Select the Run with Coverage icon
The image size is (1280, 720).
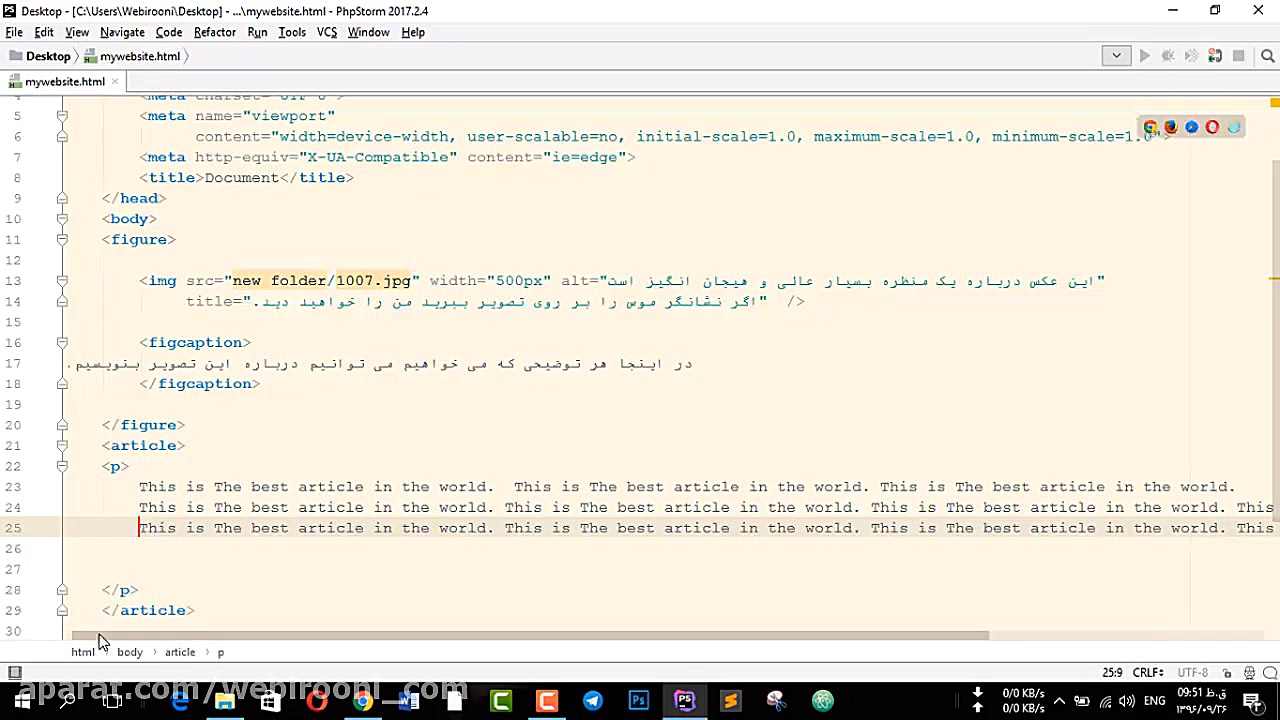tap(1190, 55)
